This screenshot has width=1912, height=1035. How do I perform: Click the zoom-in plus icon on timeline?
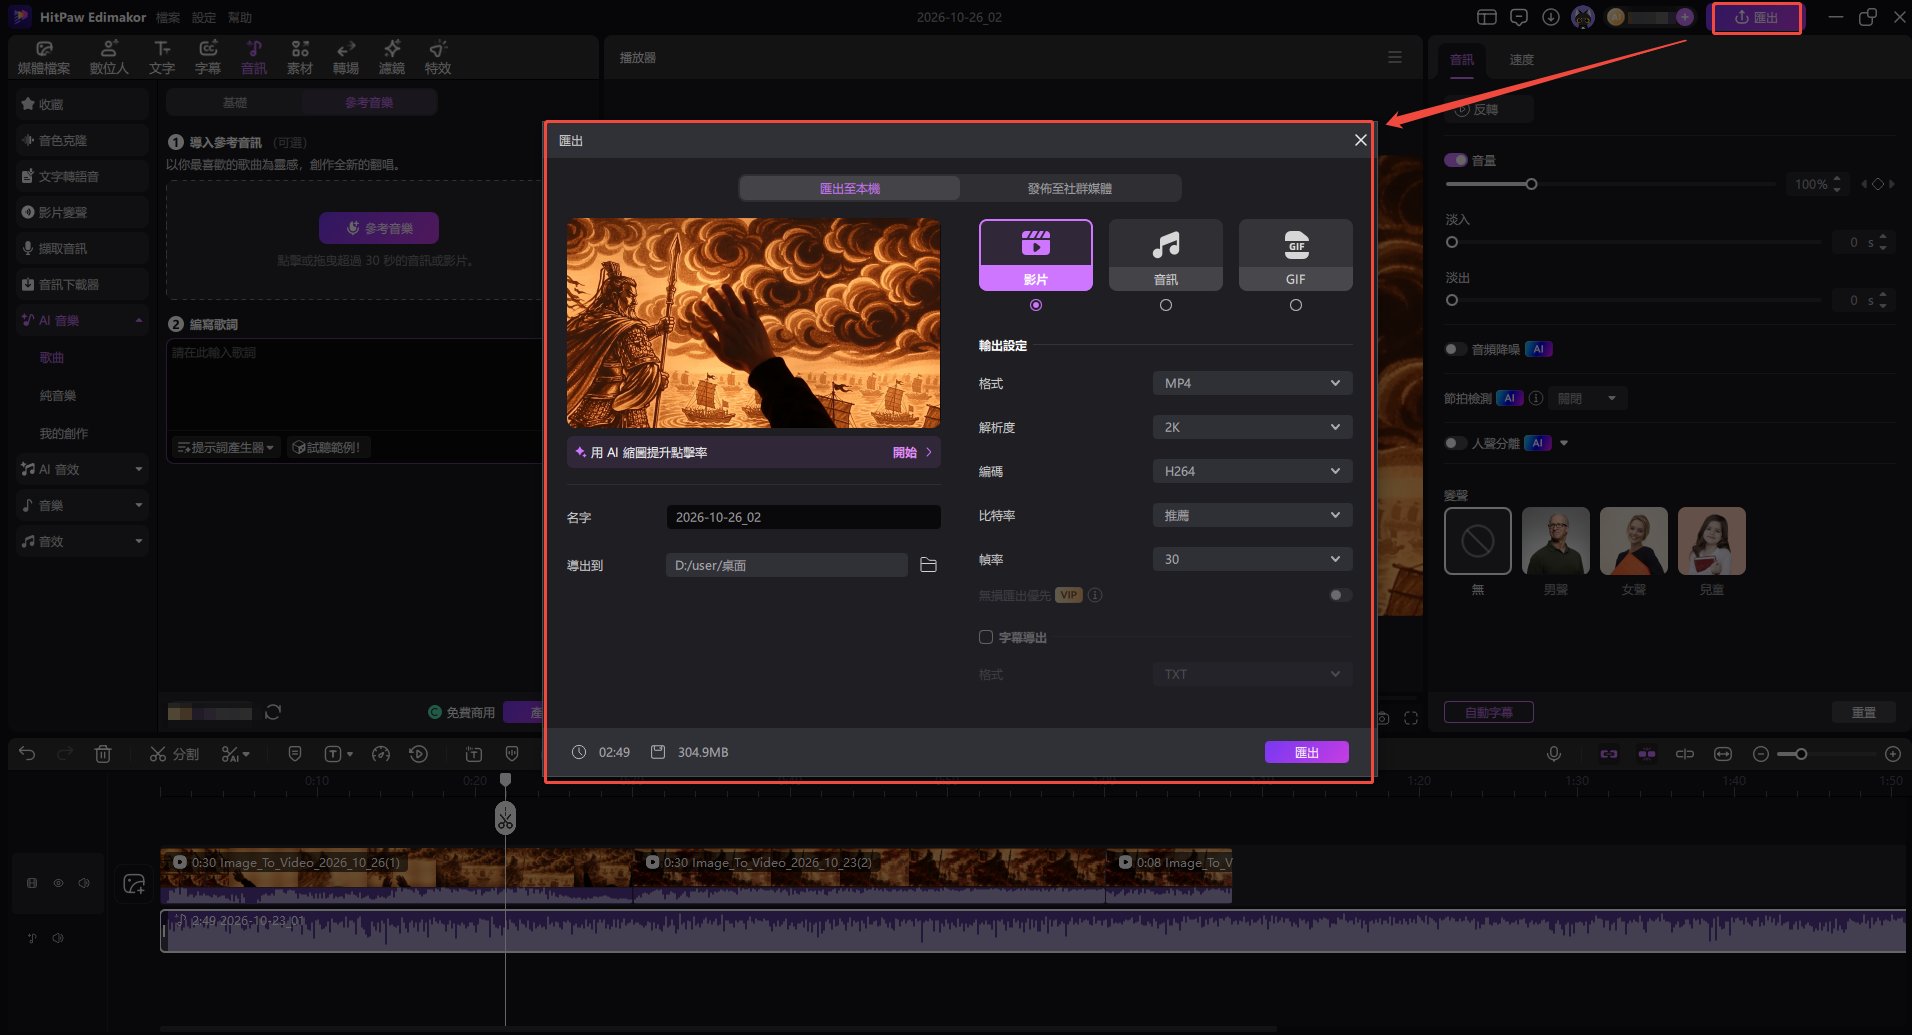tap(1892, 754)
